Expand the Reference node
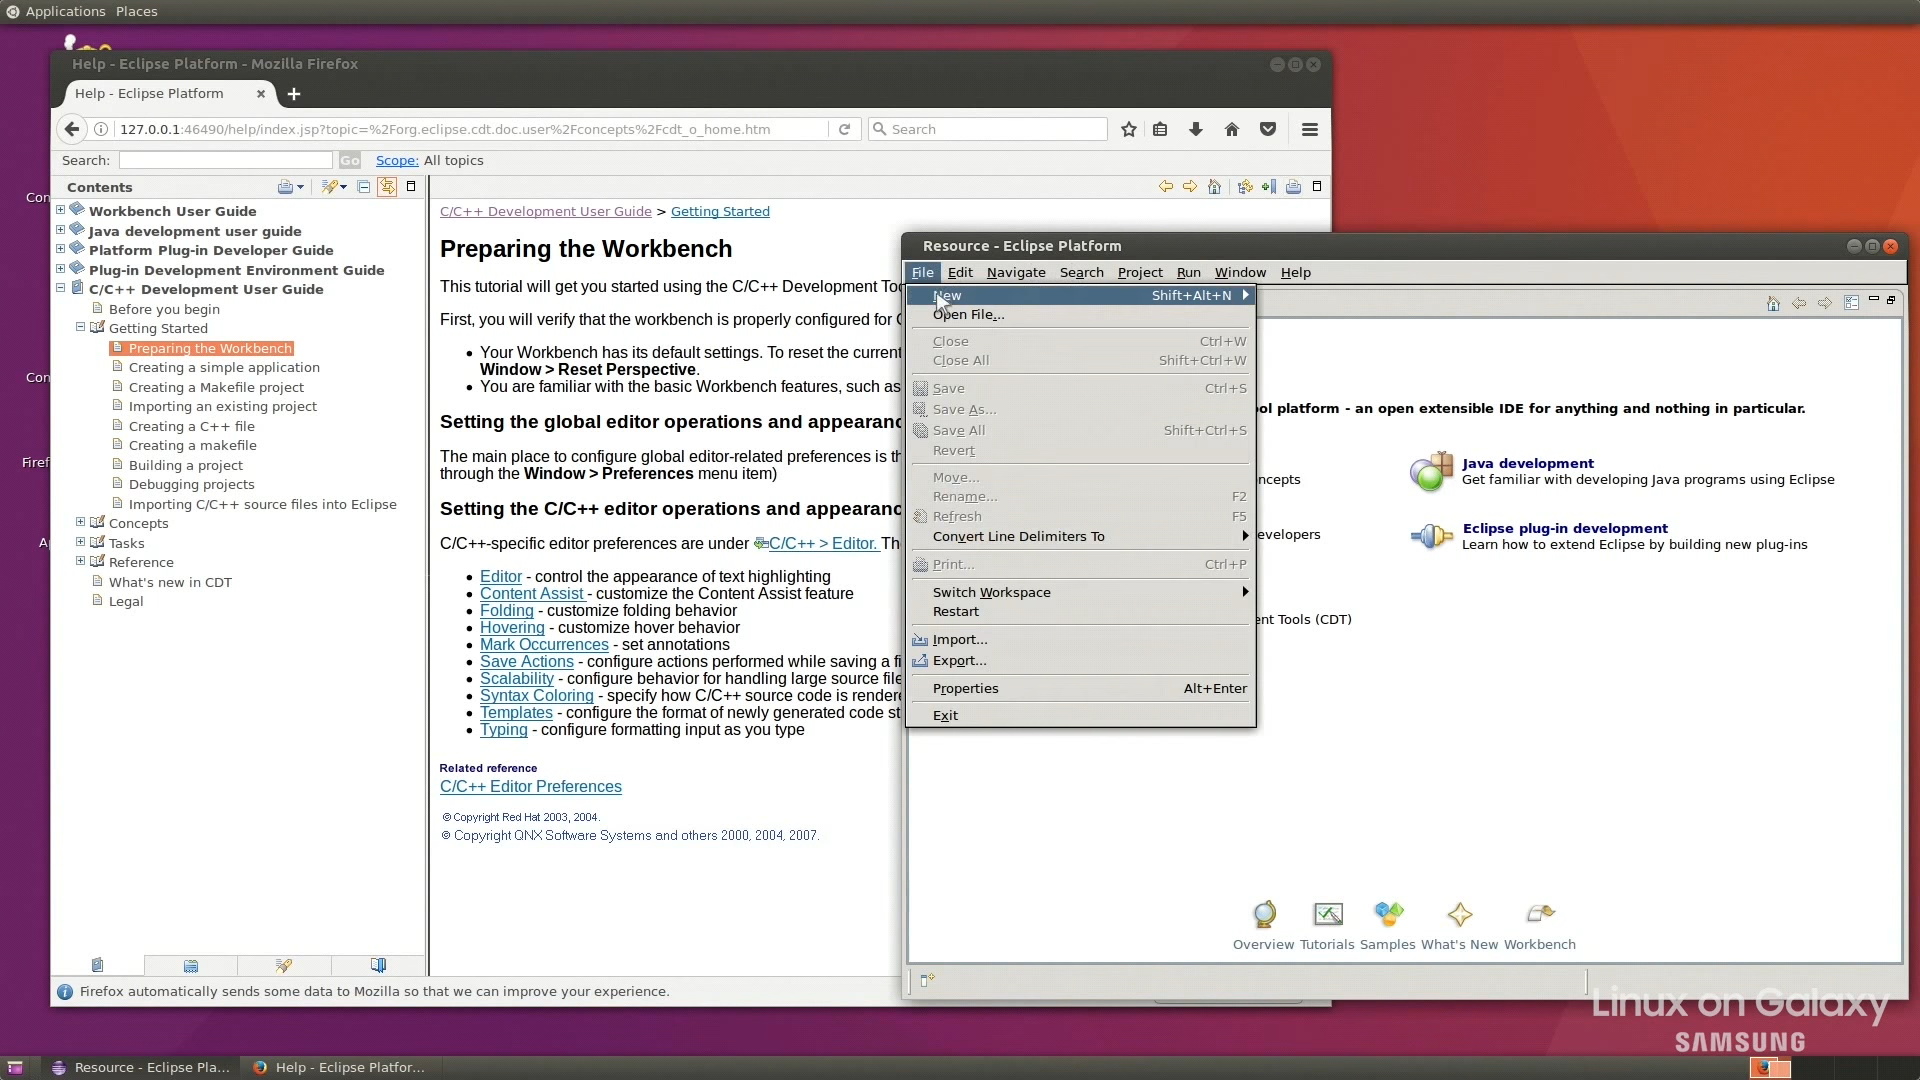Viewport: 1920px width, 1080px height. click(x=81, y=561)
